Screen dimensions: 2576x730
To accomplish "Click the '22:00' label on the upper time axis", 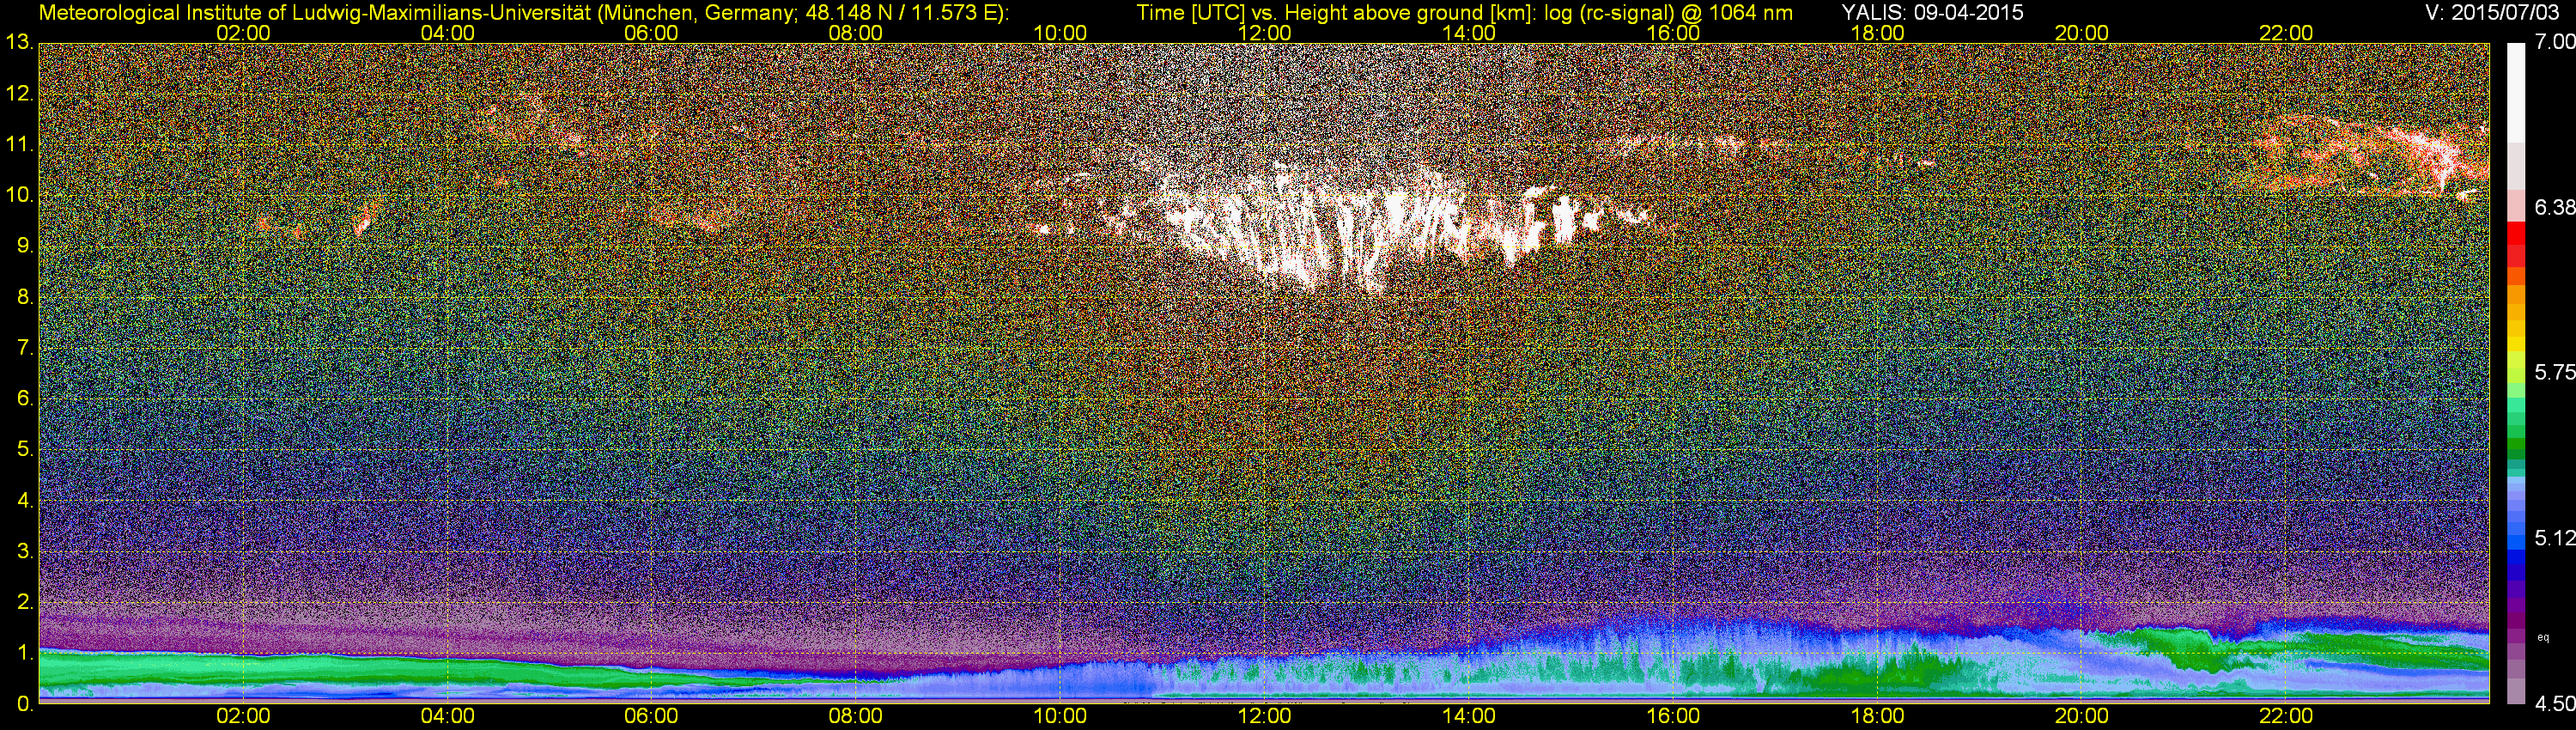I will click(2286, 33).
